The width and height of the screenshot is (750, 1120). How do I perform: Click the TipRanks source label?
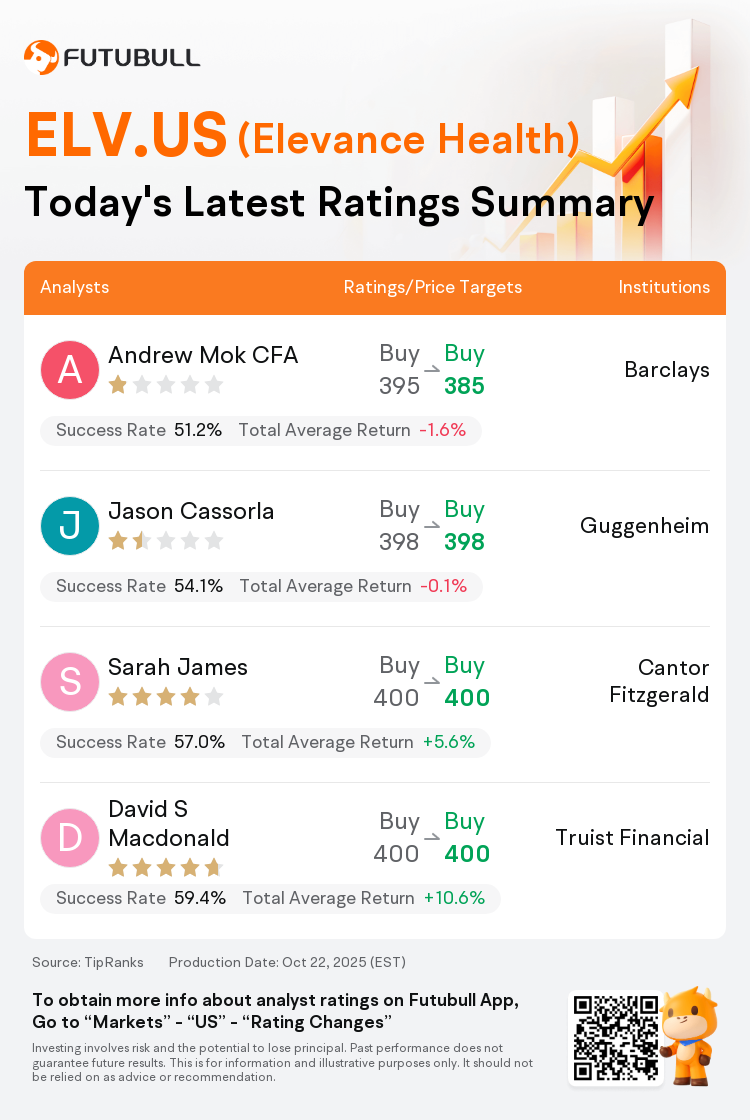point(88,962)
